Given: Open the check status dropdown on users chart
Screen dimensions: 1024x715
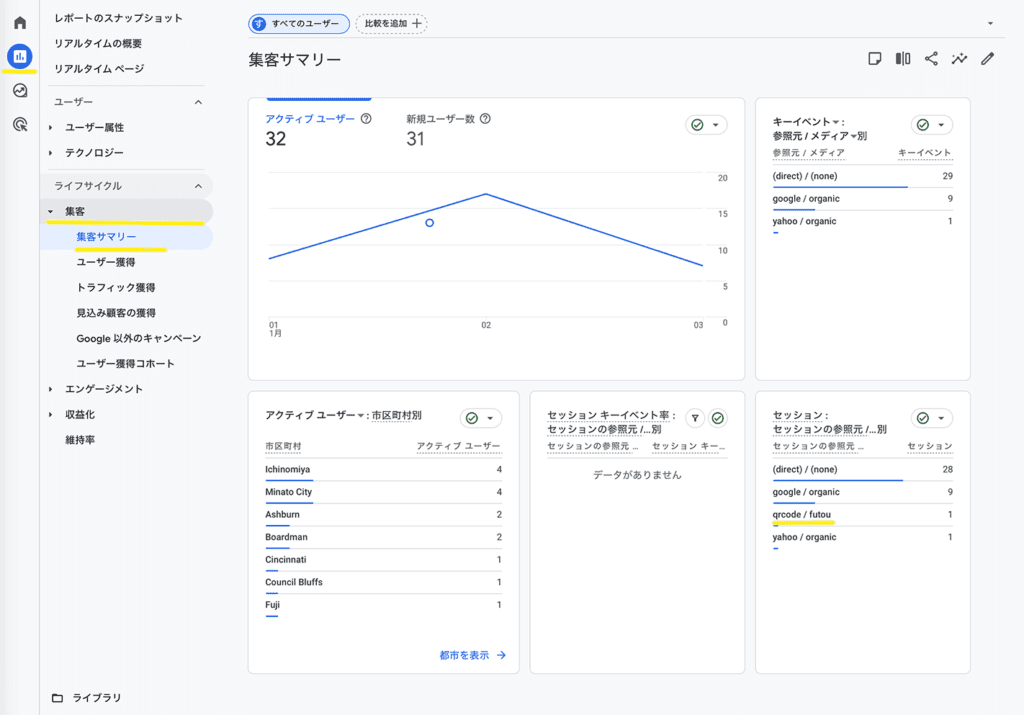Looking at the screenshot, I should click(706, 125).
